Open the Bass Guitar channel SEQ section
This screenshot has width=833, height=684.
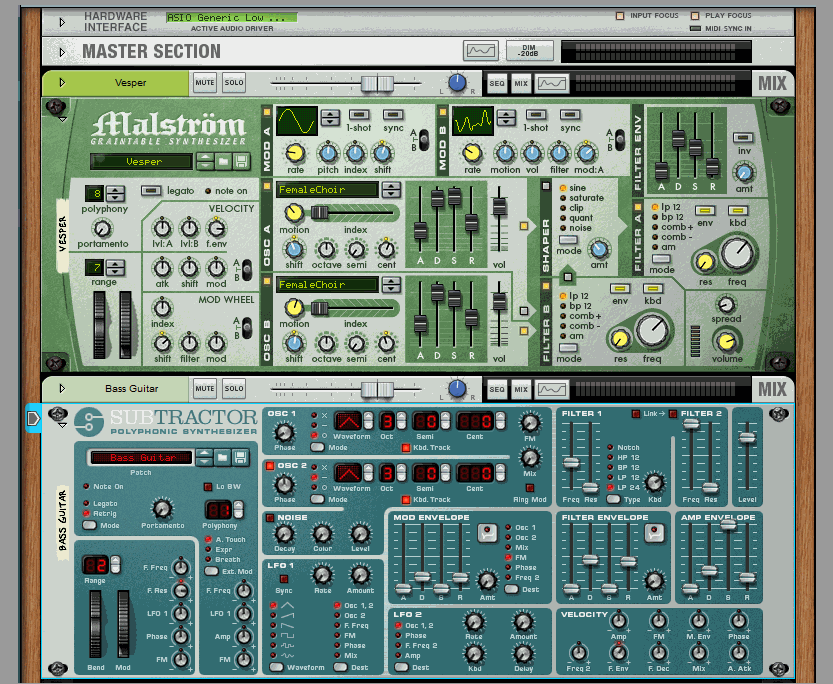click(x=497, y=389)
